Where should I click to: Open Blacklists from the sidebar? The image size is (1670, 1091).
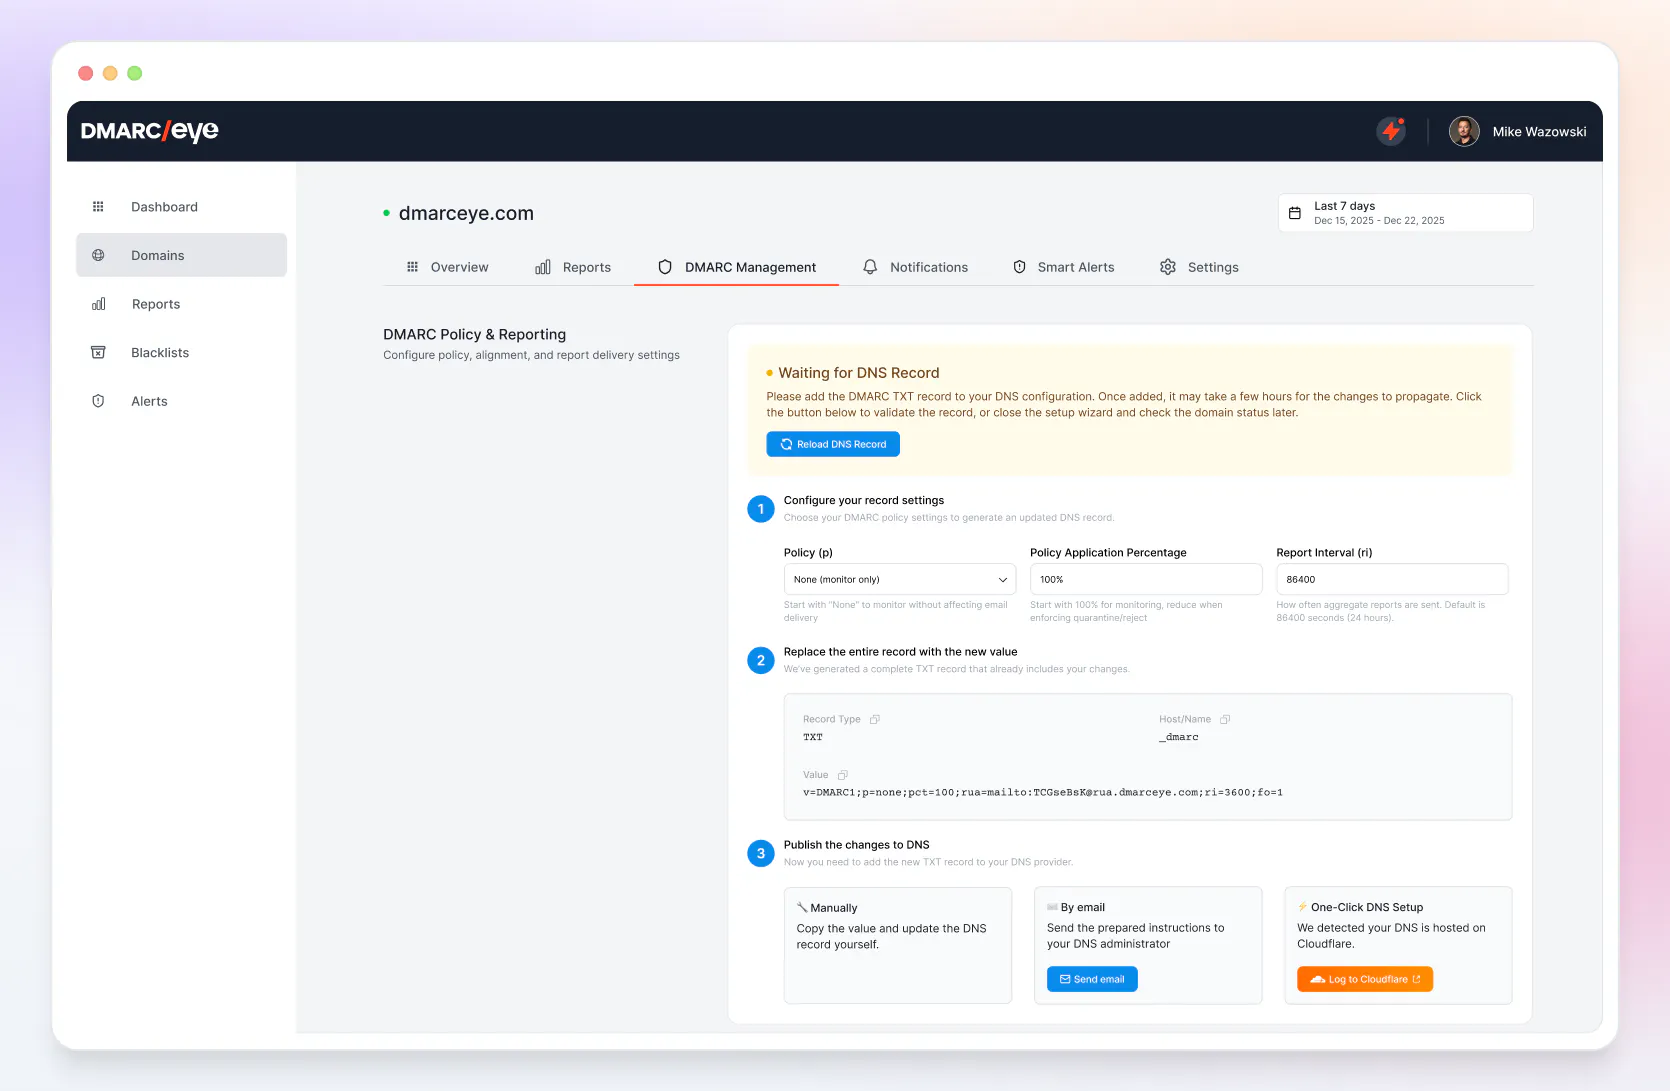tap(181, 352)
